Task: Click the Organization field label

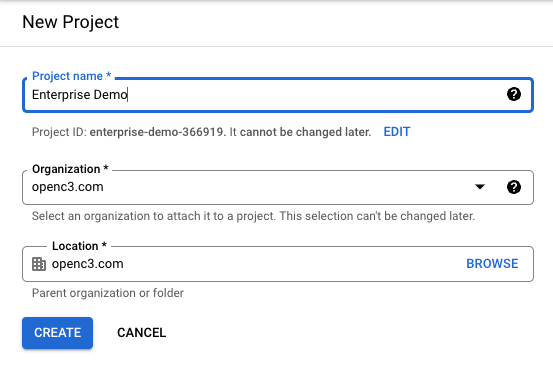Action: click(x=70, y=169)
